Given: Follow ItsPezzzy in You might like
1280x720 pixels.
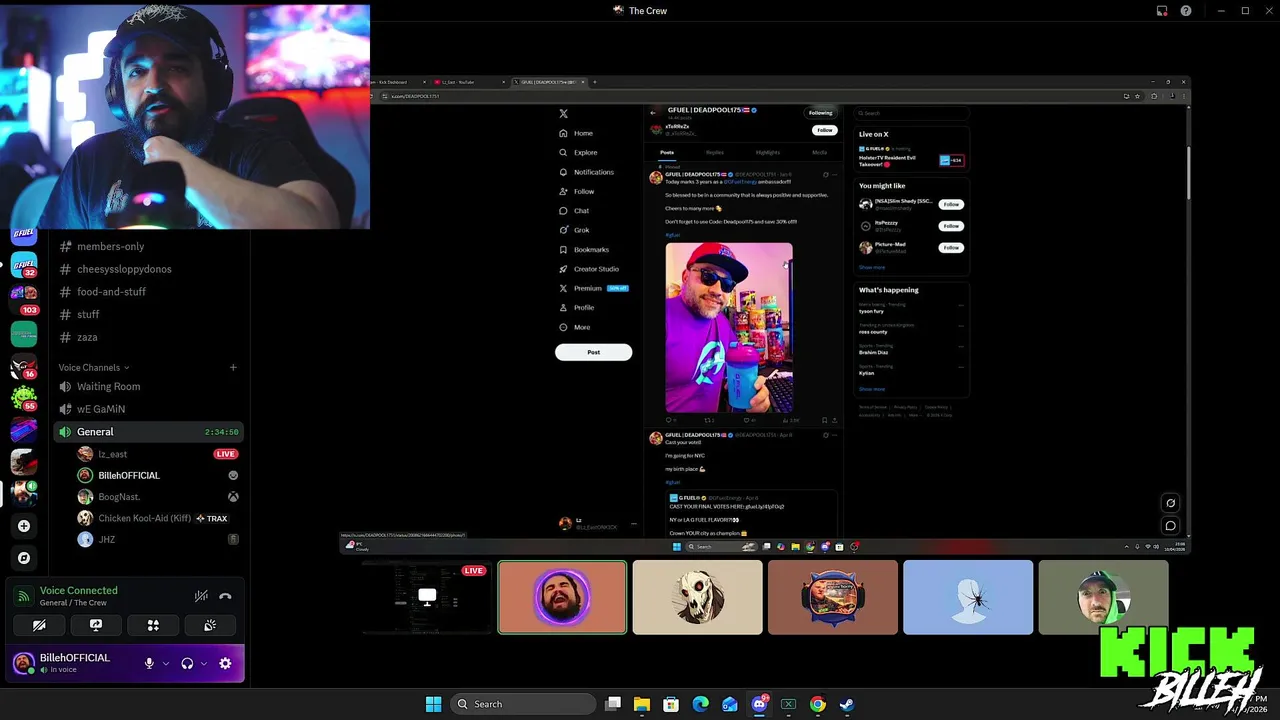Looking at the screenshot, I should click(951, 226).
